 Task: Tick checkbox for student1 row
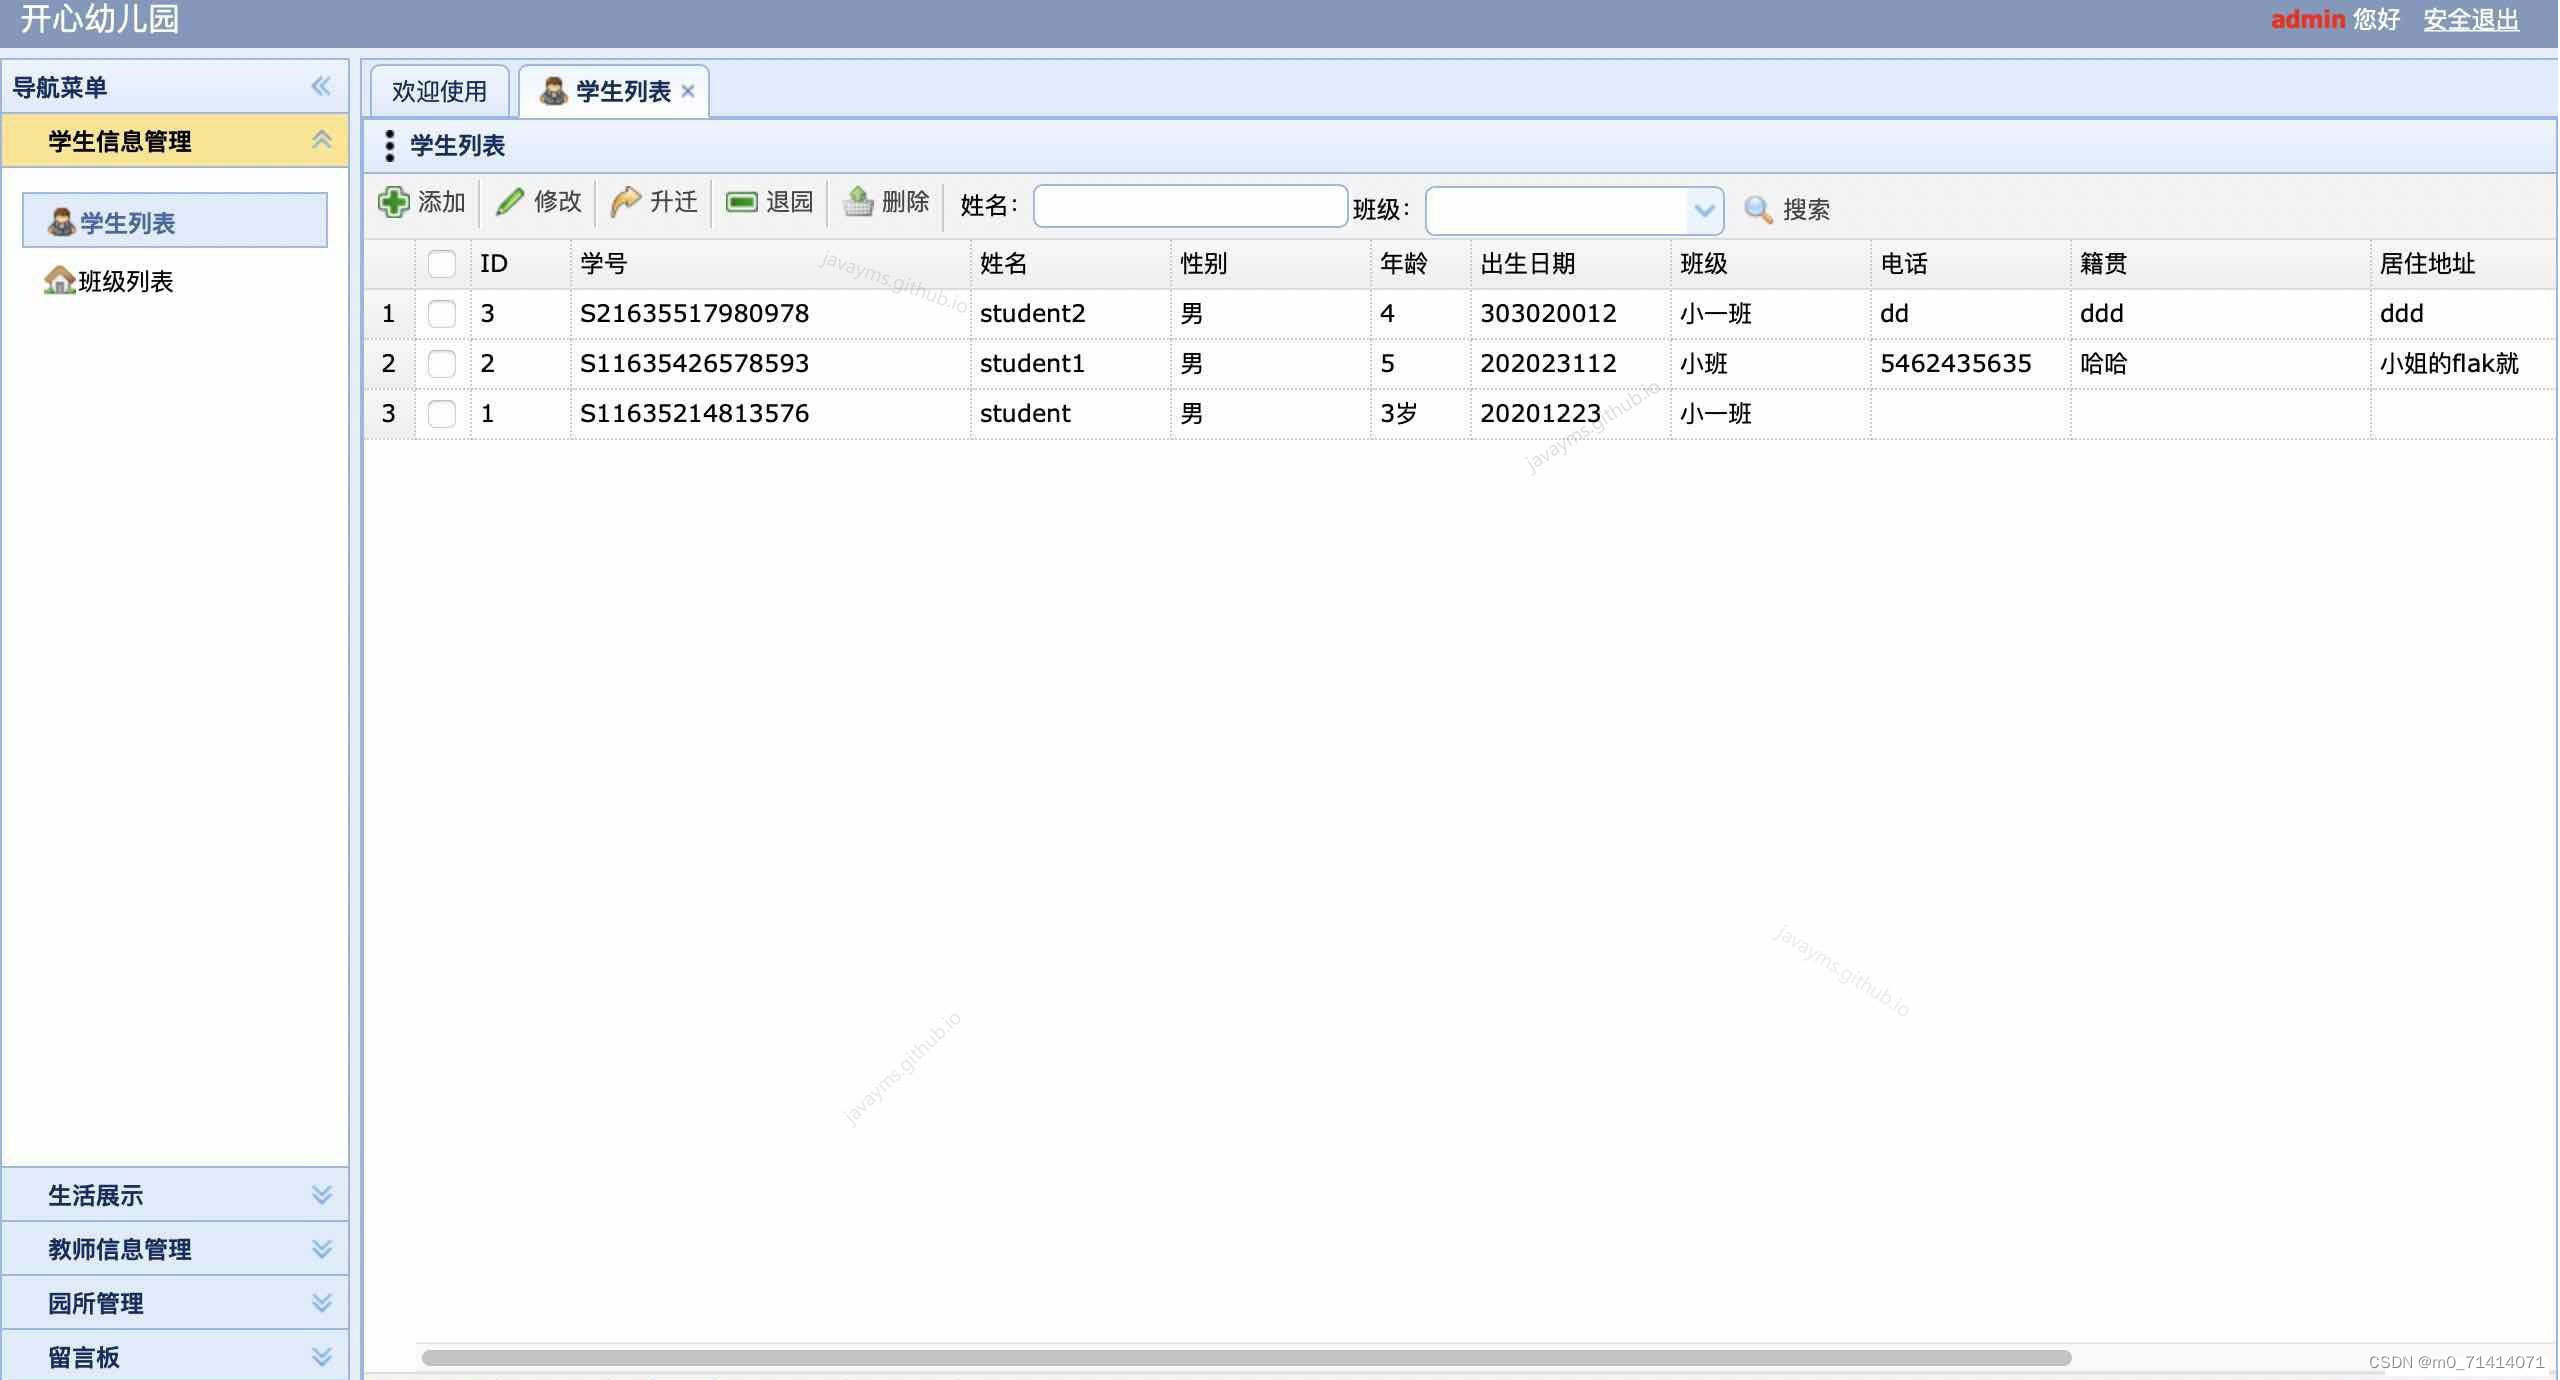pos(441,363)
